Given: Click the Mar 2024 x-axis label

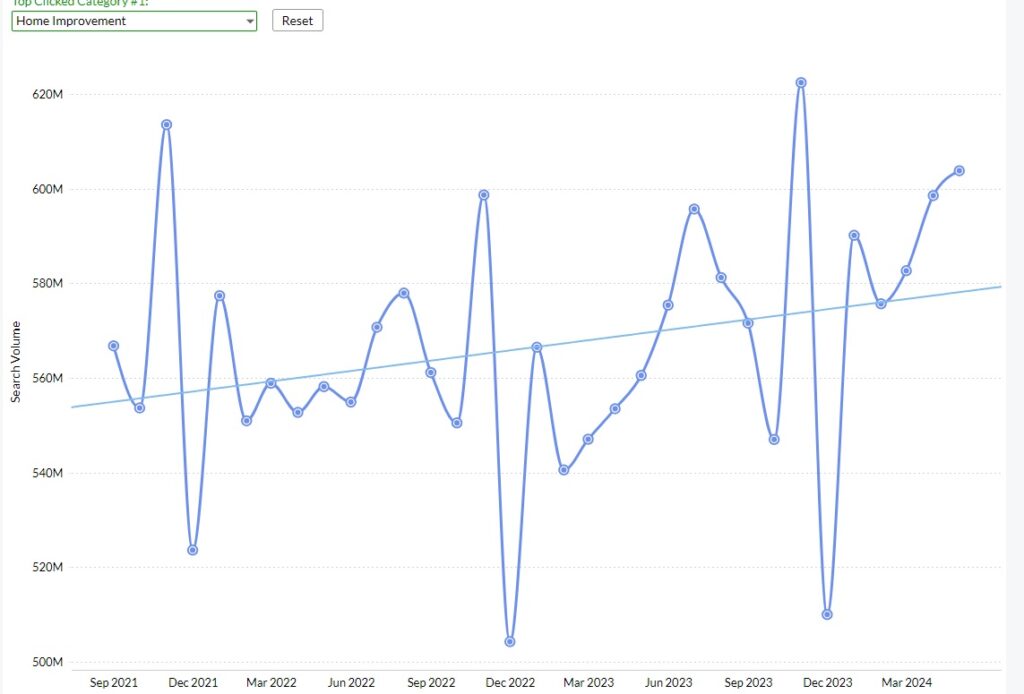Looking at the screenshot, I should coord(906,682).
